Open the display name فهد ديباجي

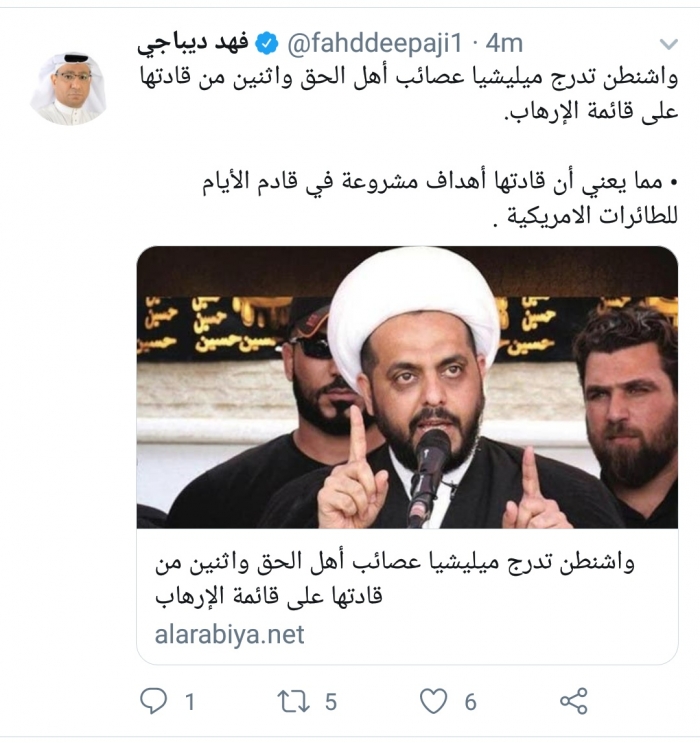192,44
